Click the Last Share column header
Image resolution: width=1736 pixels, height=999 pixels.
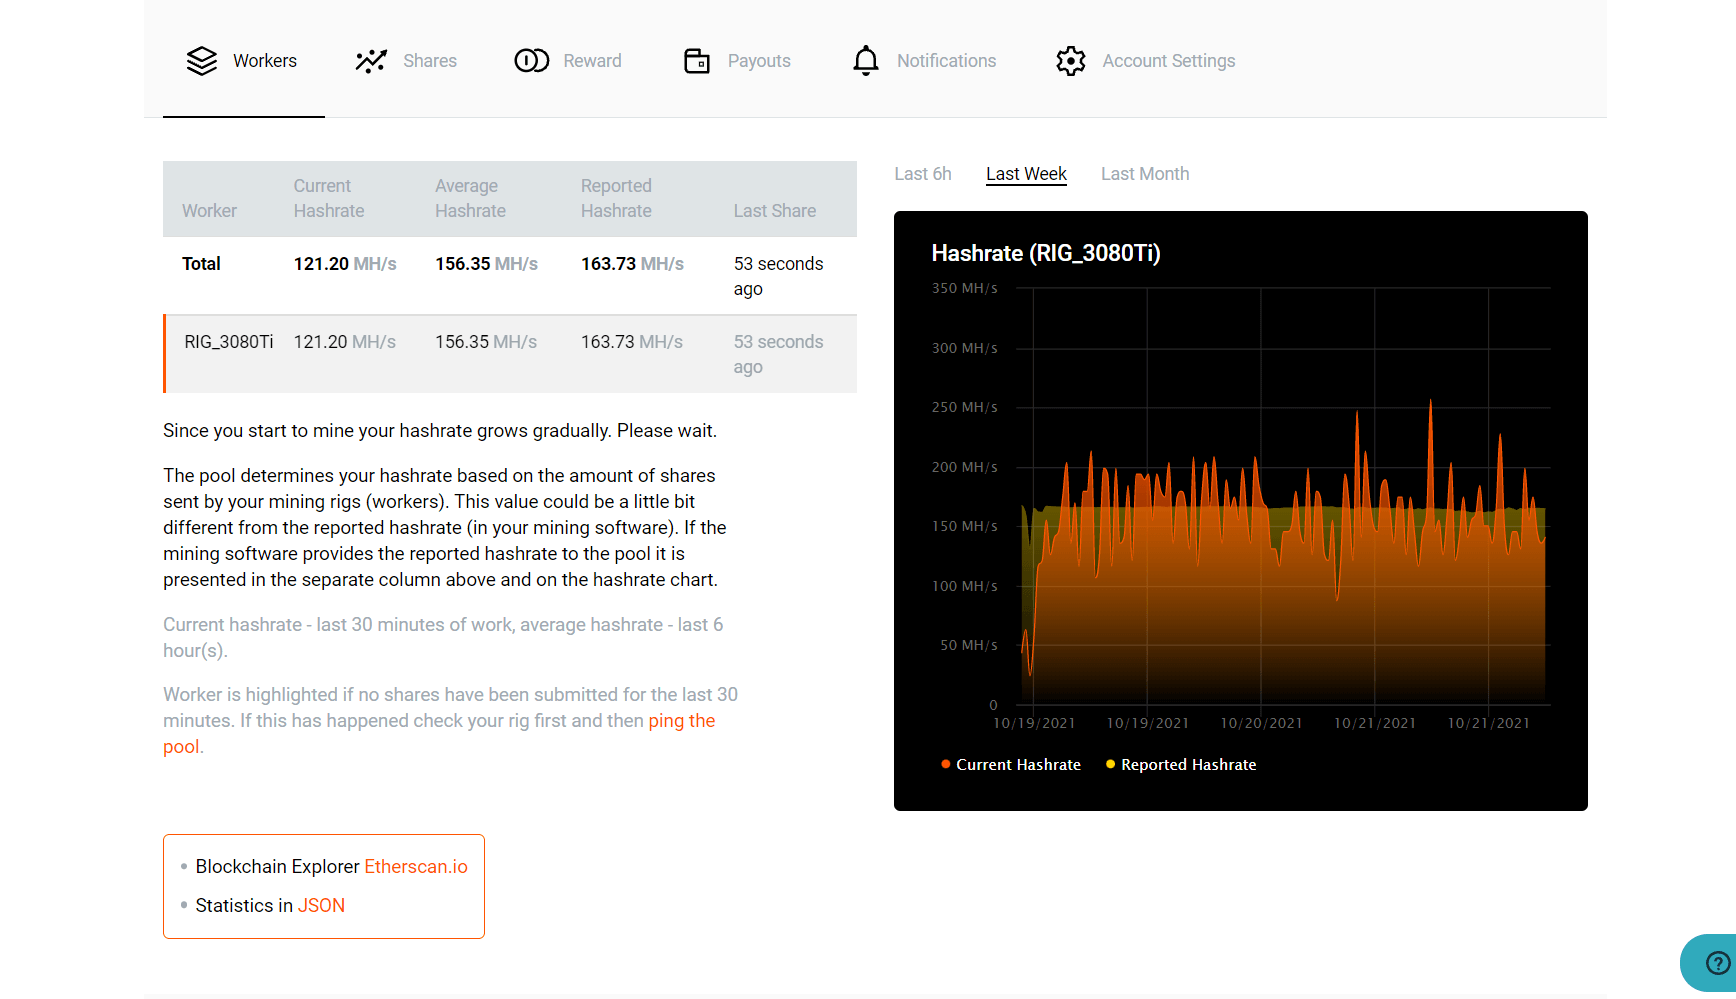[x=774, y=211]
